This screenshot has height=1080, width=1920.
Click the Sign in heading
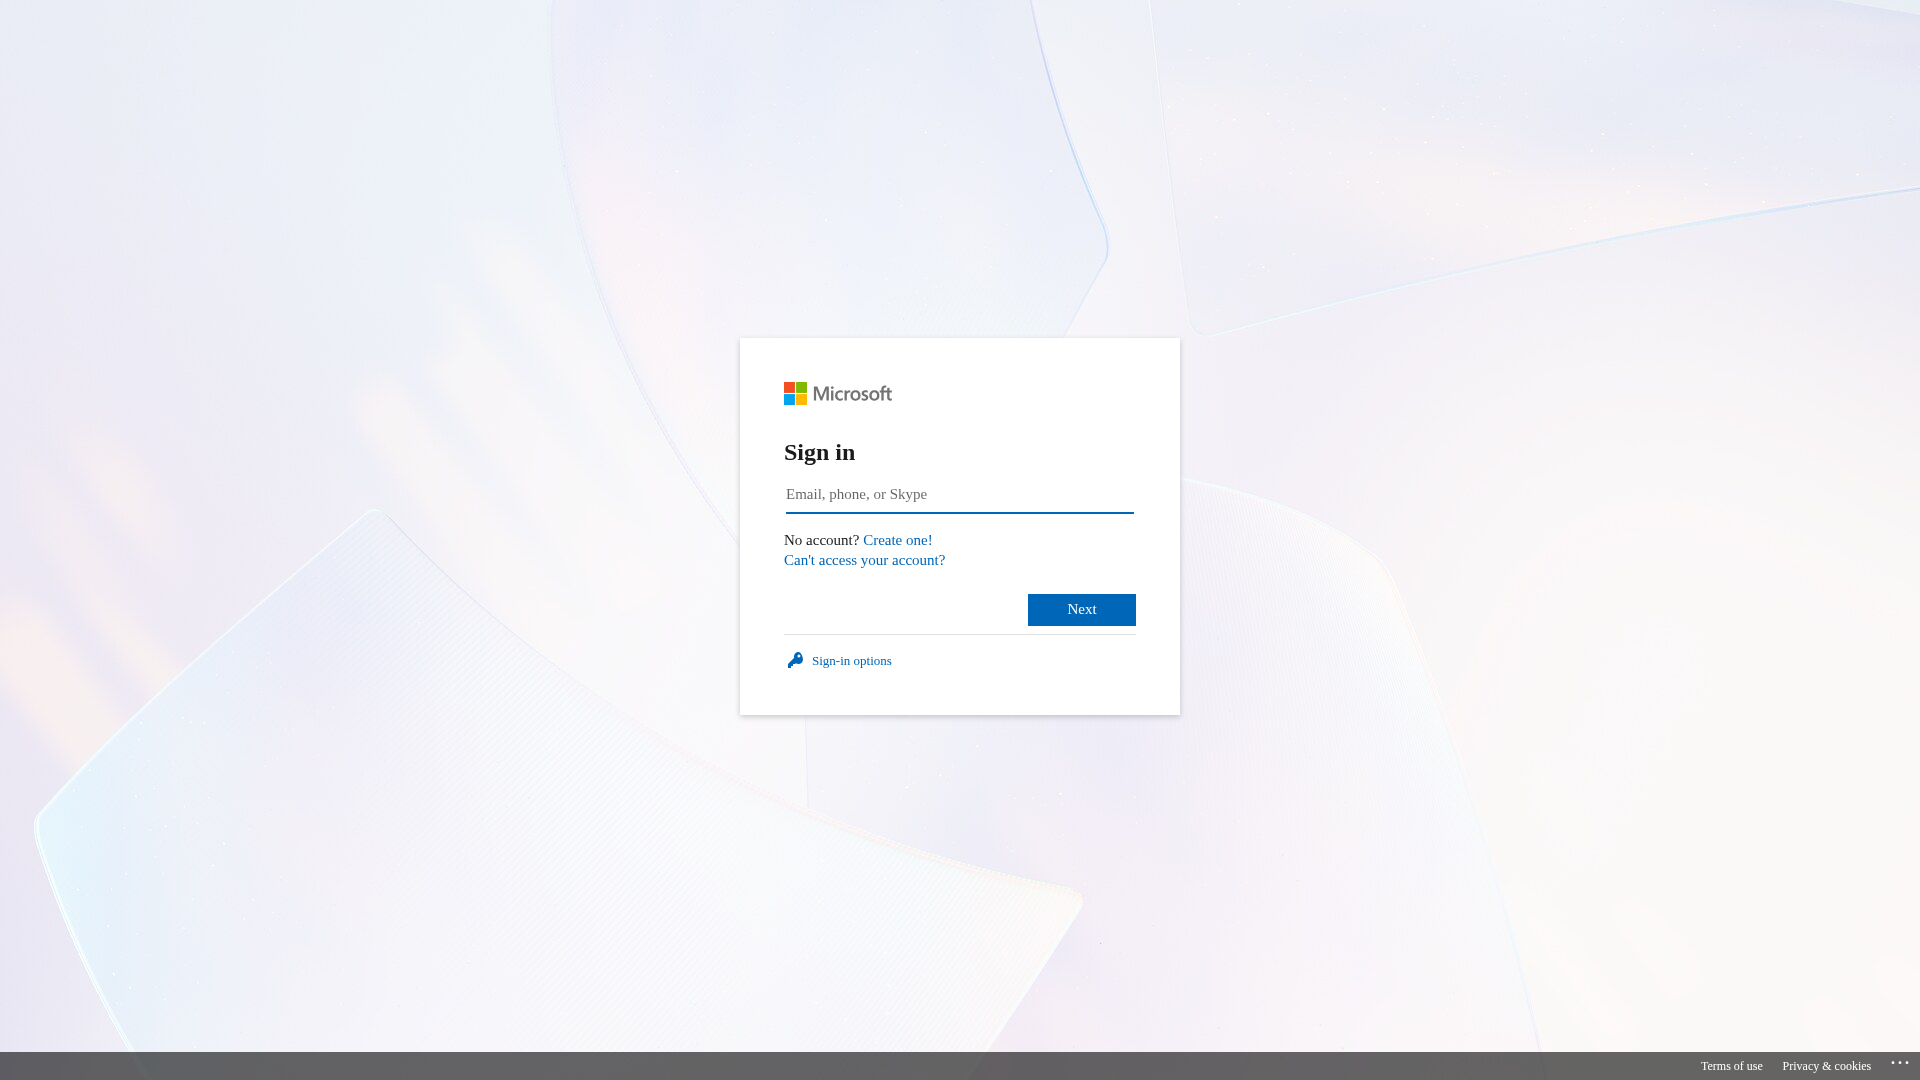point(820,453)
